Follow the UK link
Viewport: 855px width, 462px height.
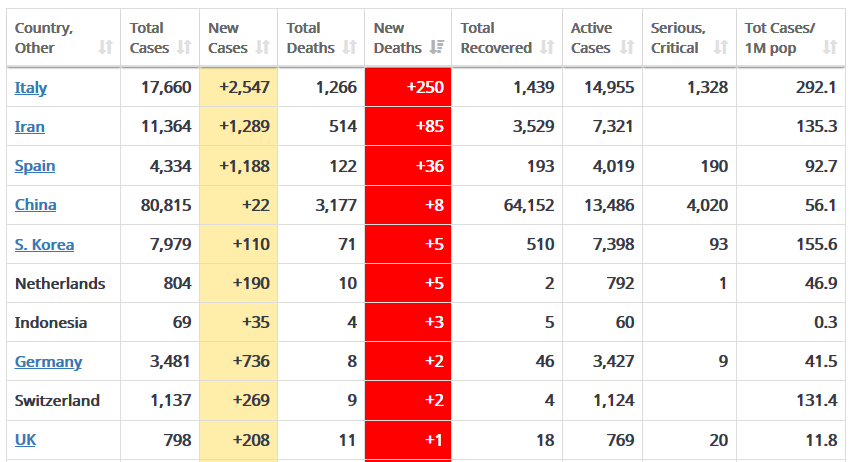(25, 440)
